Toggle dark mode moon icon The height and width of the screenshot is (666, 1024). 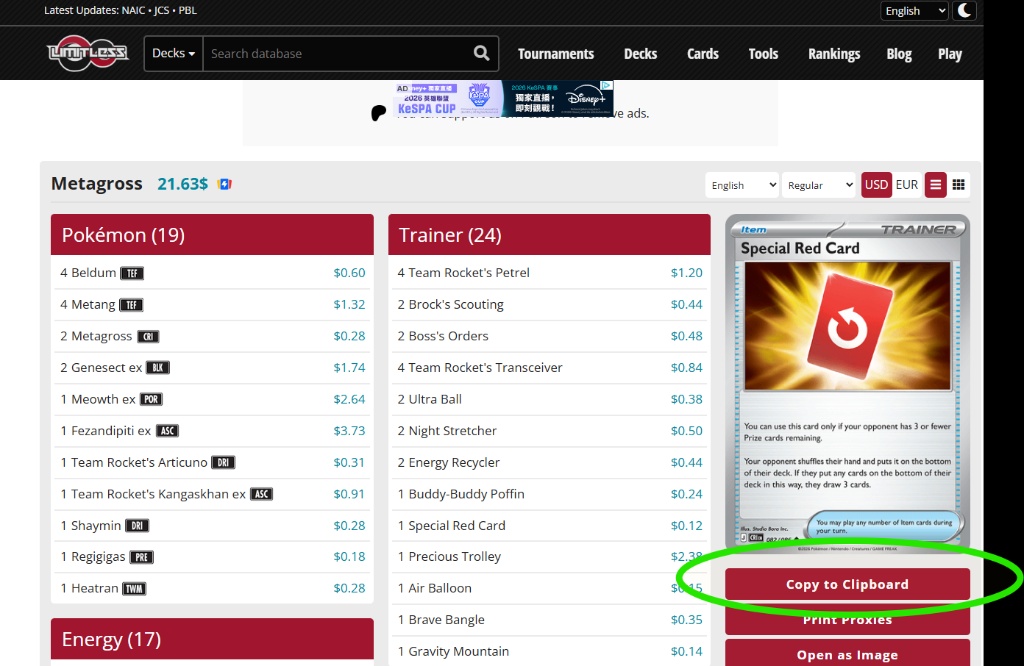click(x=965, y=10)
